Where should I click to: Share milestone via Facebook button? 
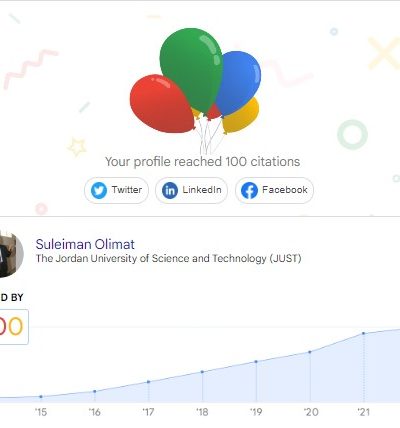point(274,190)
